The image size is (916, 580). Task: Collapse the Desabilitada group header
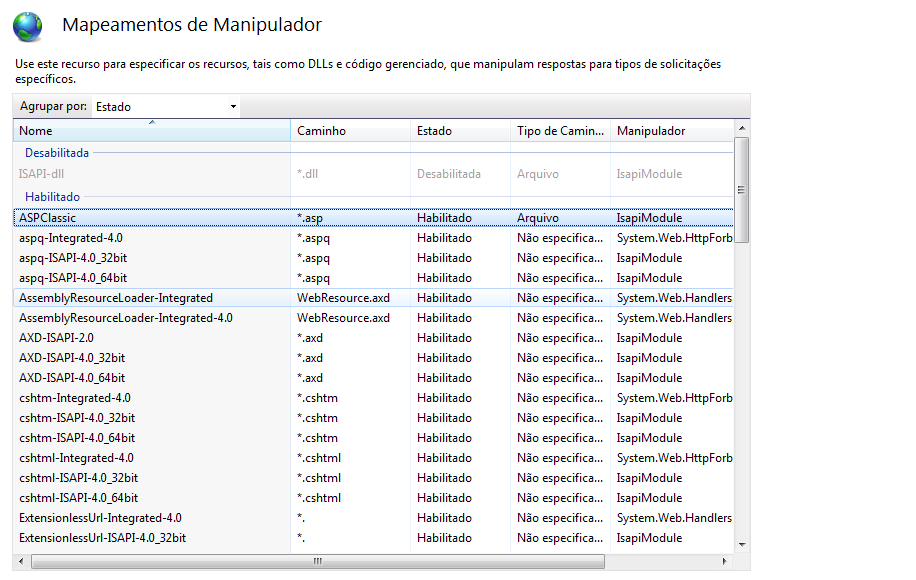coord(57,153)
